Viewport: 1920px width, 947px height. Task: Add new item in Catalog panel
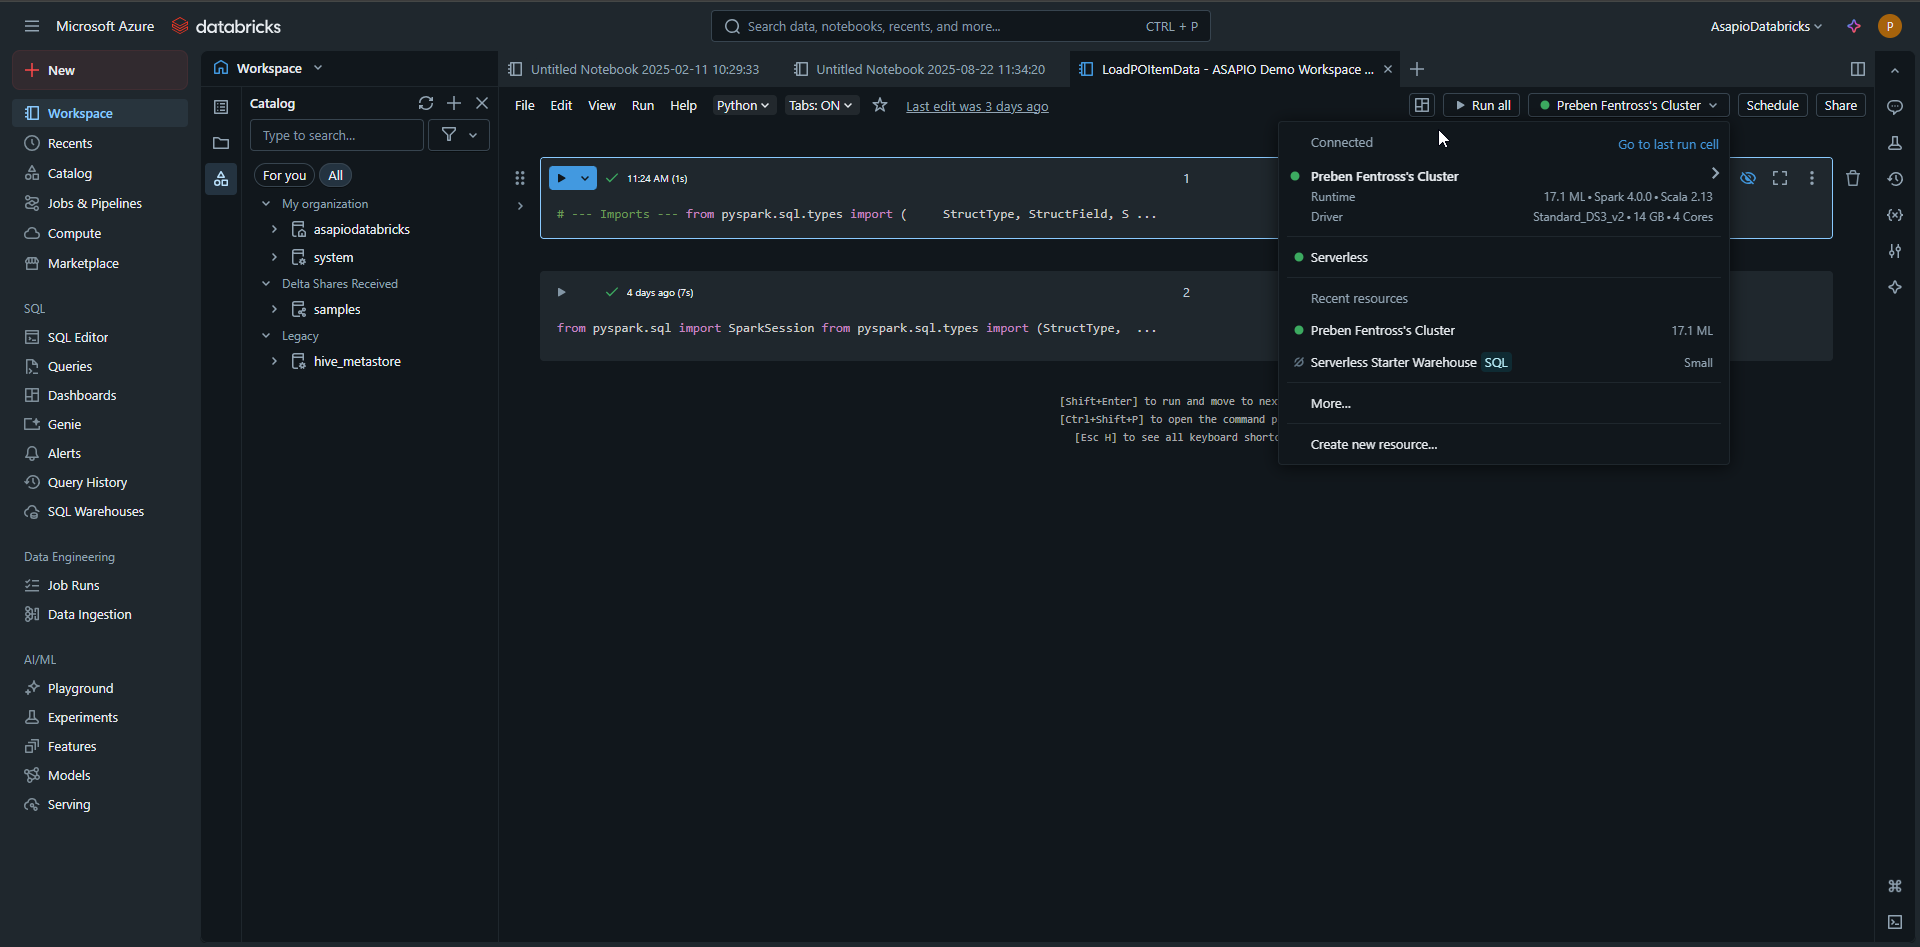coord(454,103)
